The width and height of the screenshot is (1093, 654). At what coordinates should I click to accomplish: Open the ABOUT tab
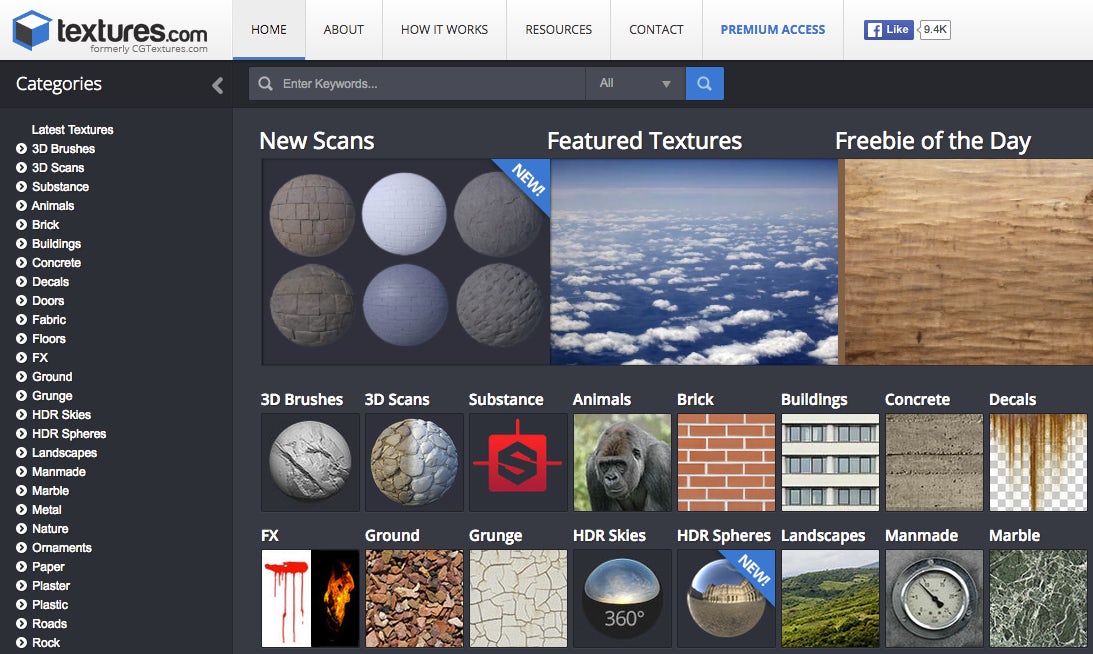(344, 29)
